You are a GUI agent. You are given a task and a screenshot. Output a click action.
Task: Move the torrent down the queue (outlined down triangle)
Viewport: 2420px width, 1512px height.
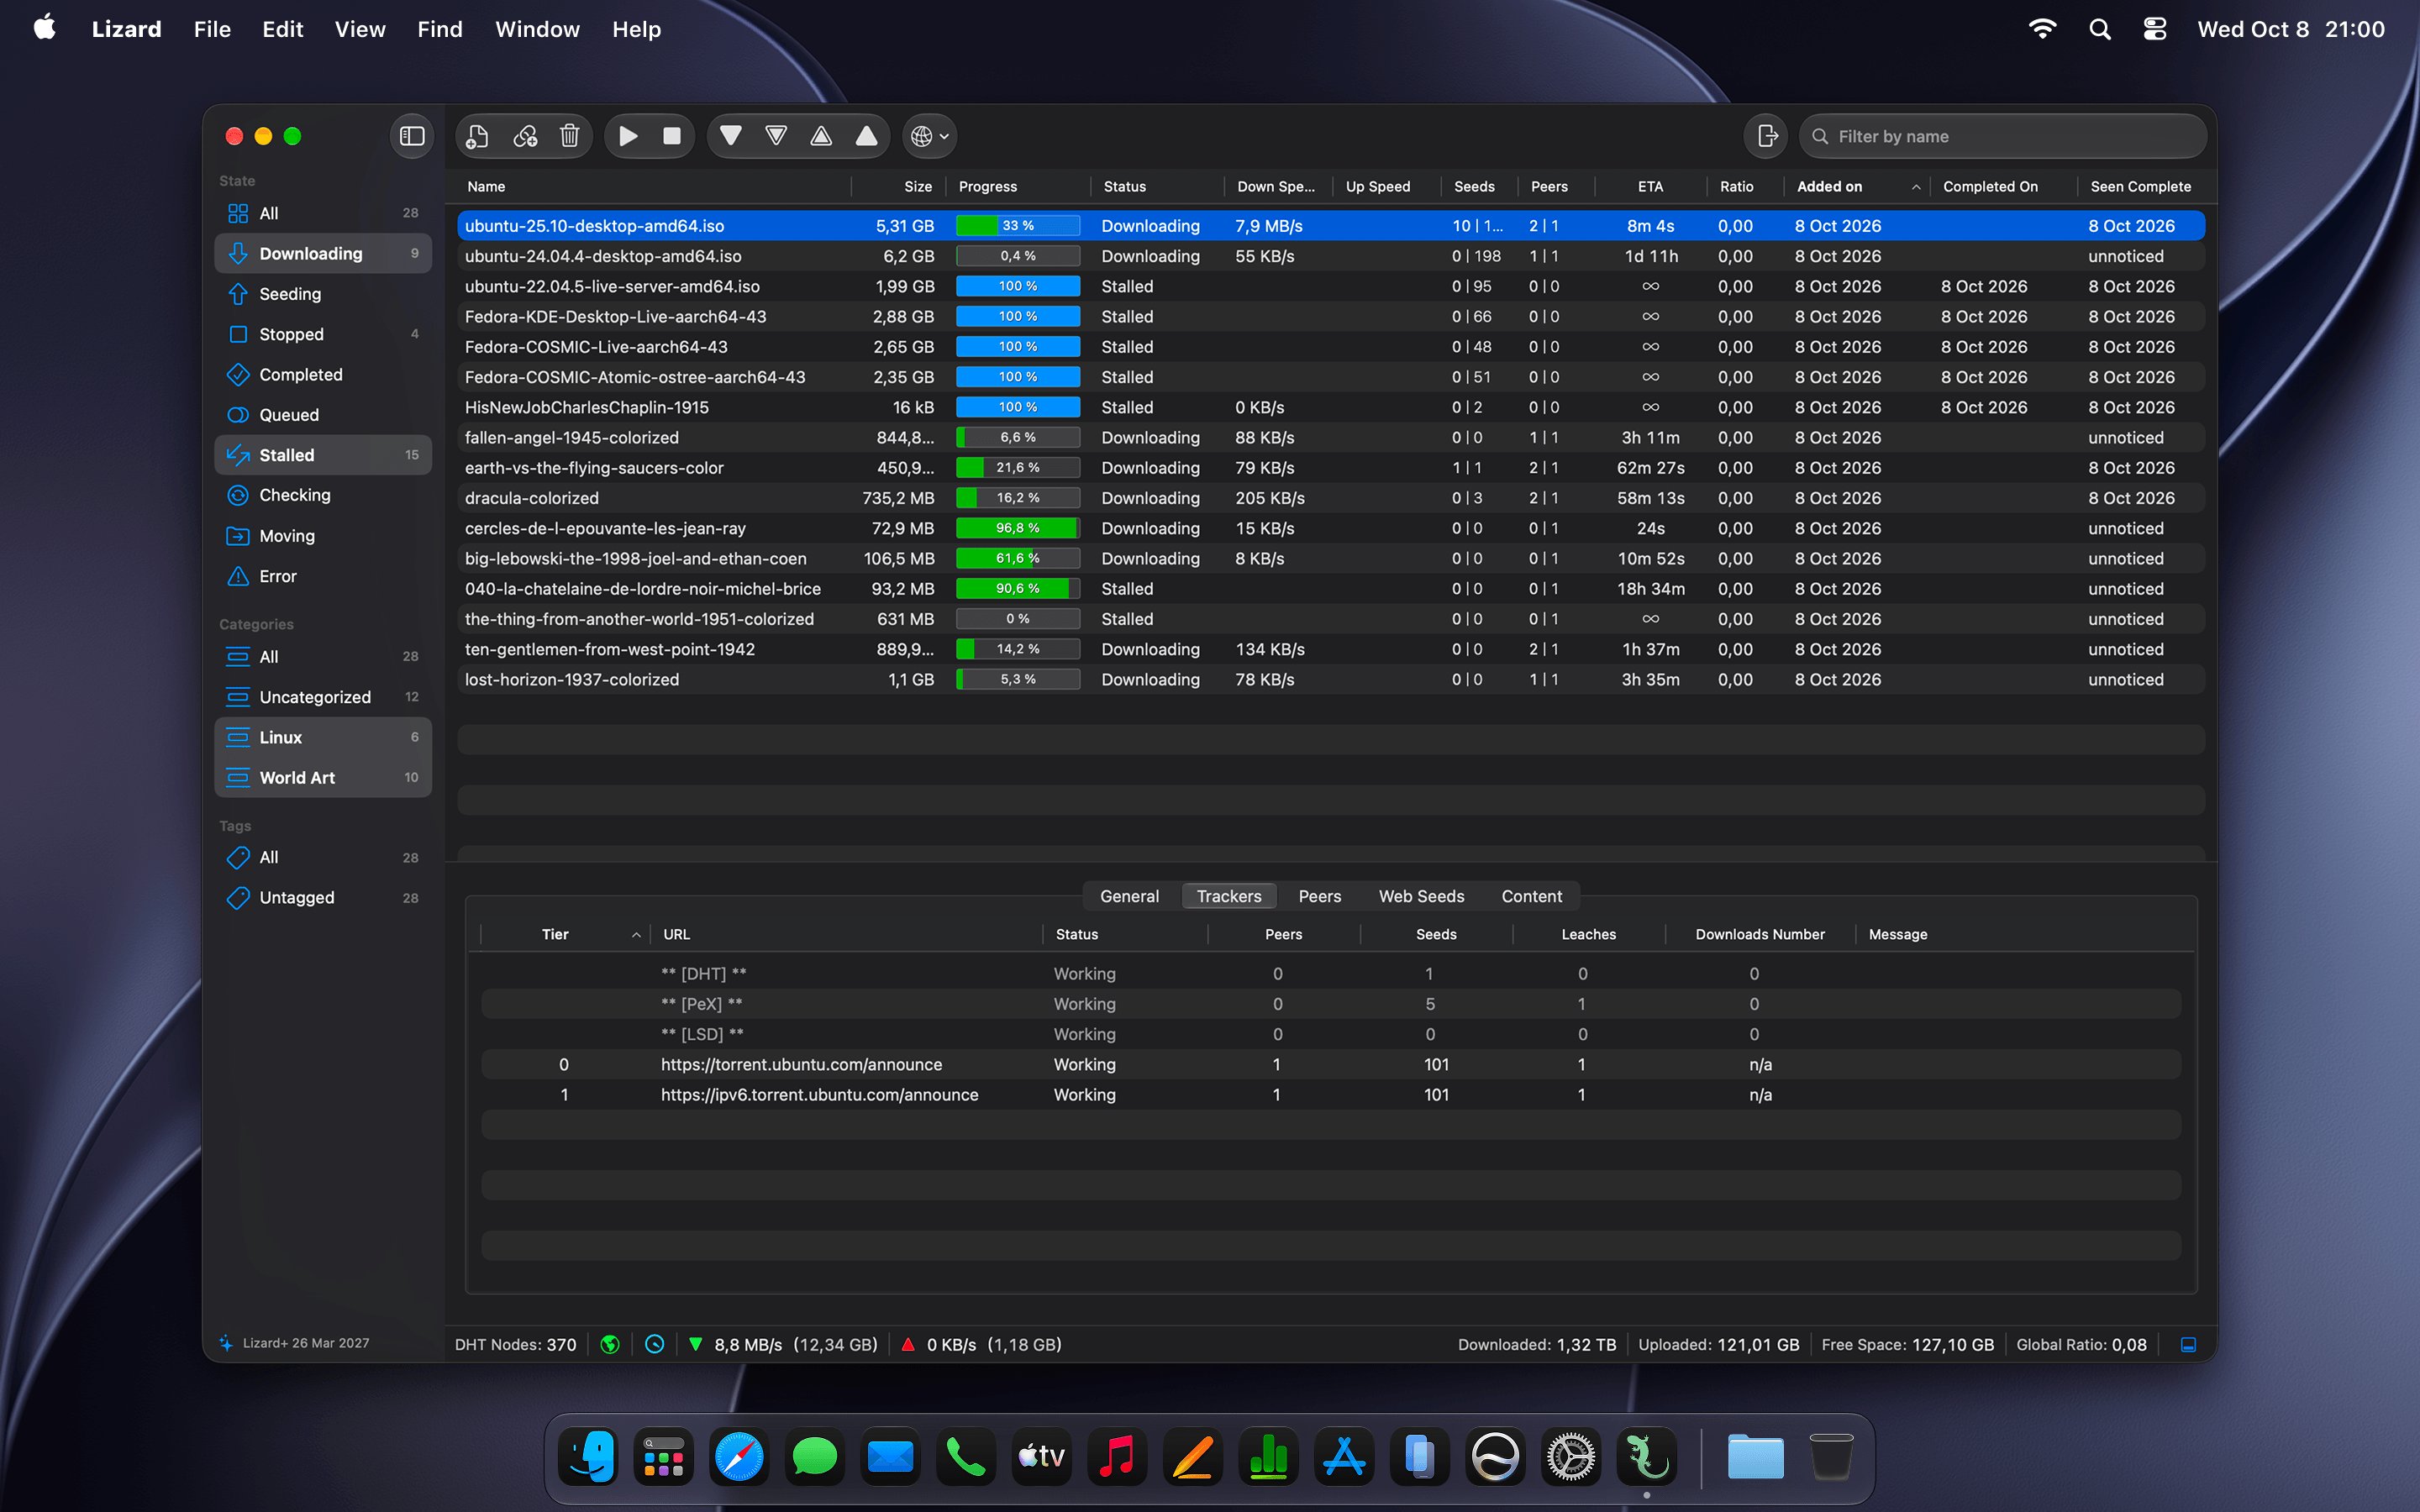776,136
